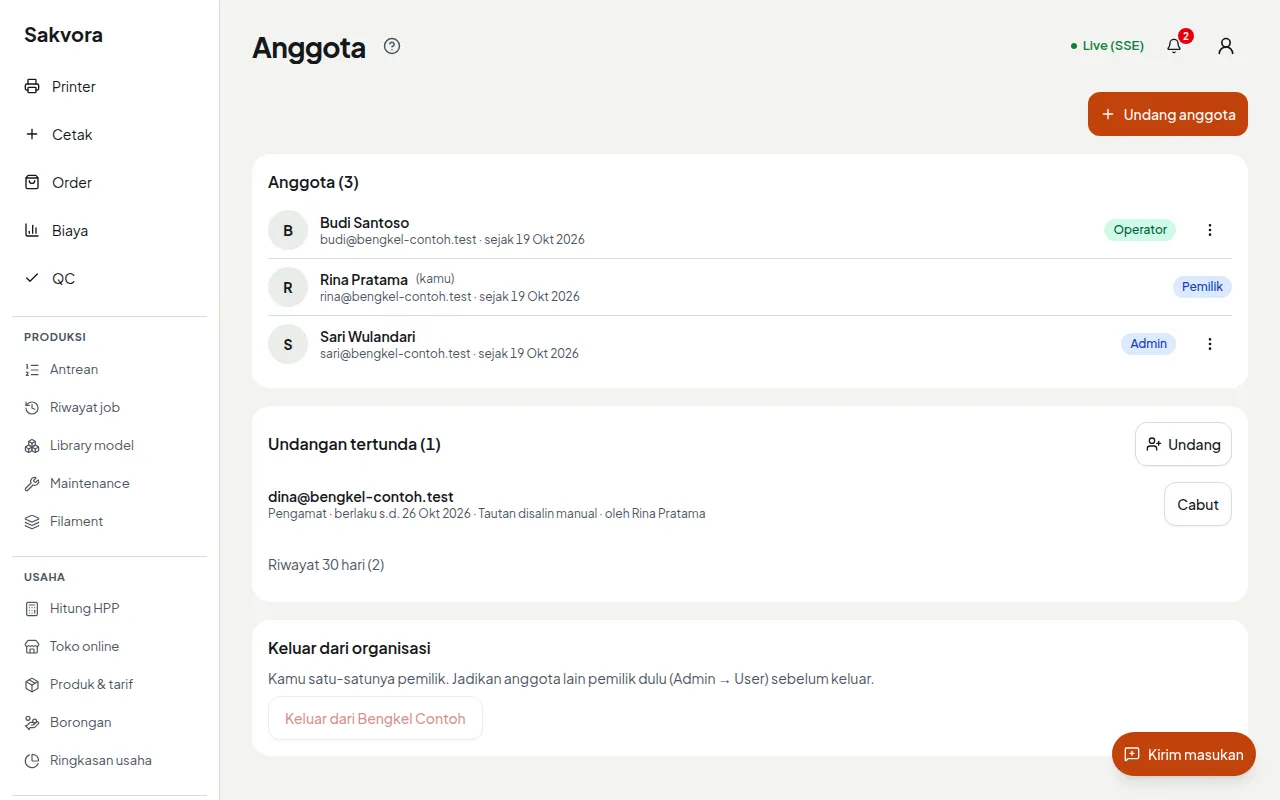Click the Borongan icon in sidebar

click(x=32, y=723)
